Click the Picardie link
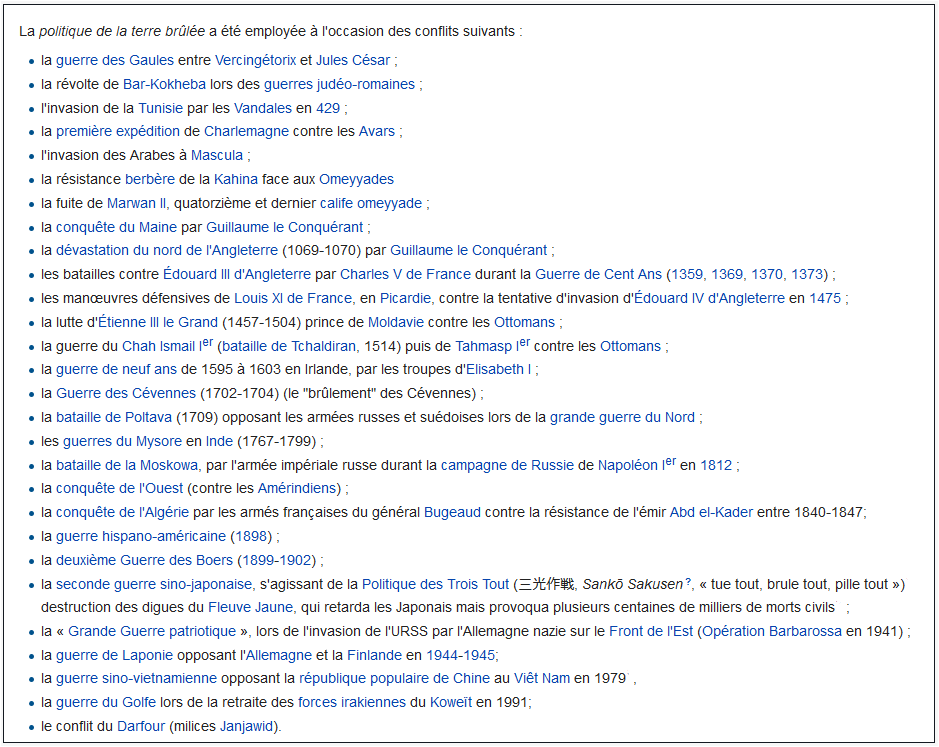This screenshot has width=939, height=747. (x=405, y=298)
